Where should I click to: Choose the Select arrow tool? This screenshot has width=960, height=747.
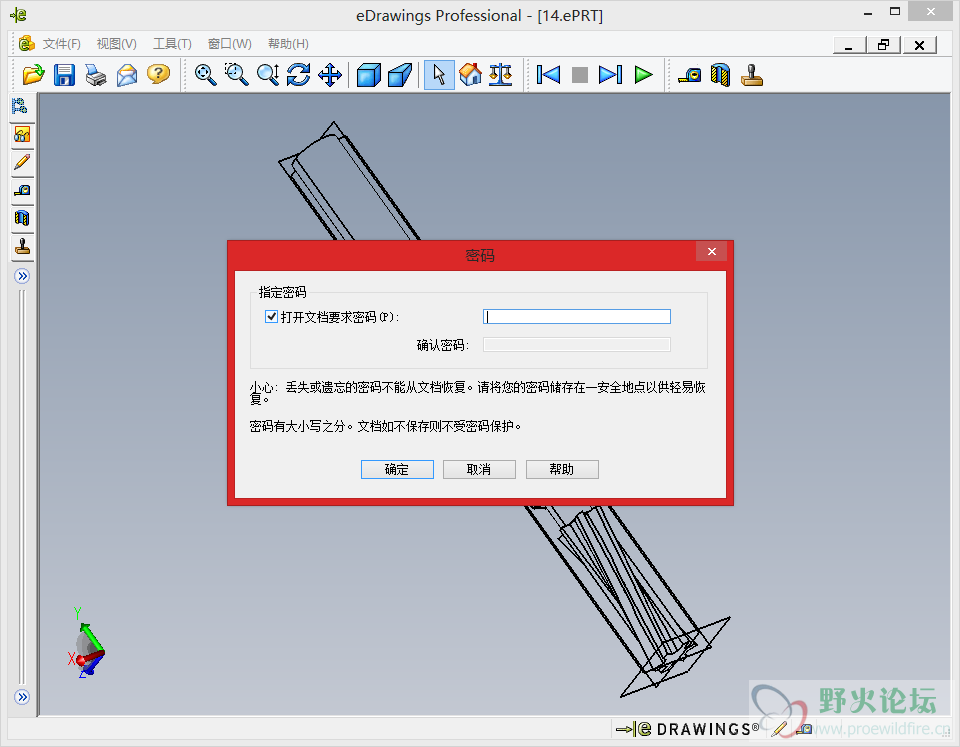pyautogui.click(x=439, y=75)
